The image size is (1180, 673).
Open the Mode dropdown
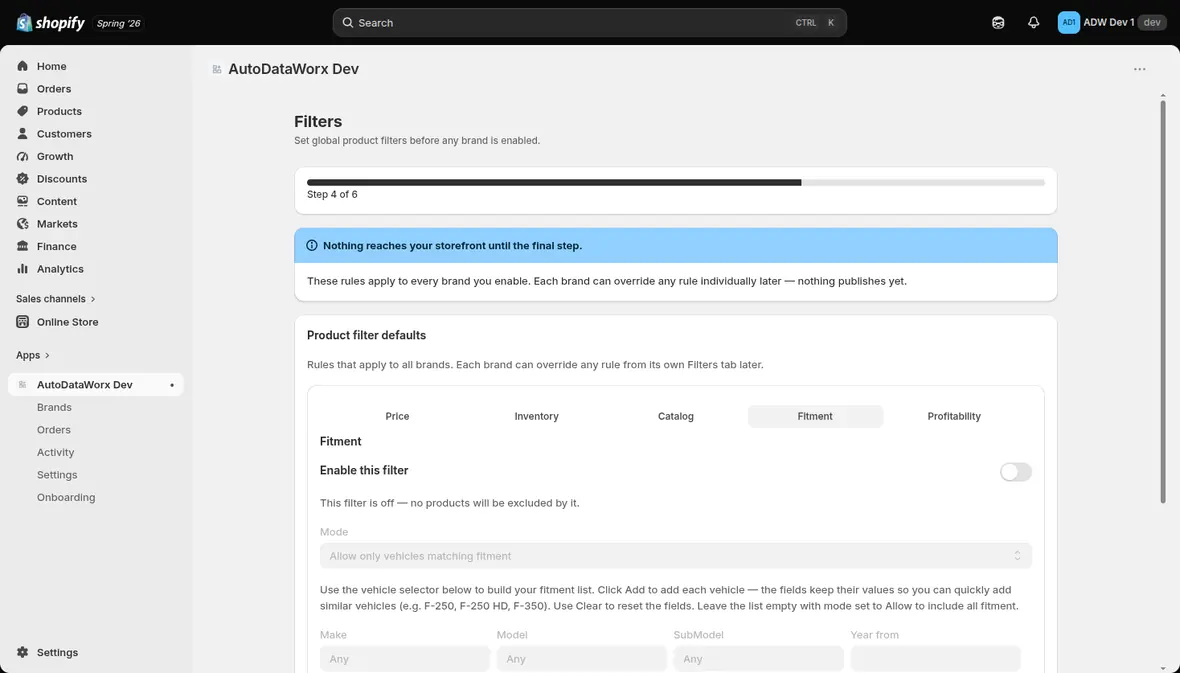(x=676, y=556)
